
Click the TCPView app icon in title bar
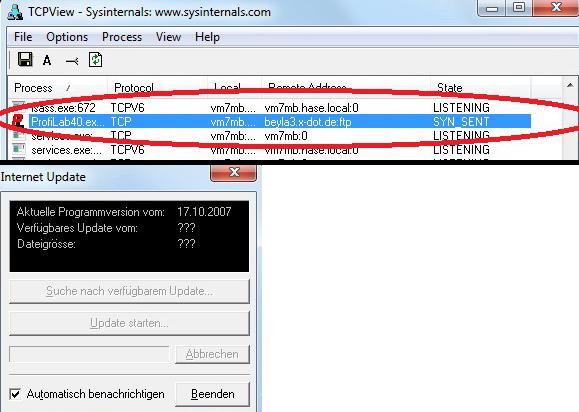tap(15, 11)
